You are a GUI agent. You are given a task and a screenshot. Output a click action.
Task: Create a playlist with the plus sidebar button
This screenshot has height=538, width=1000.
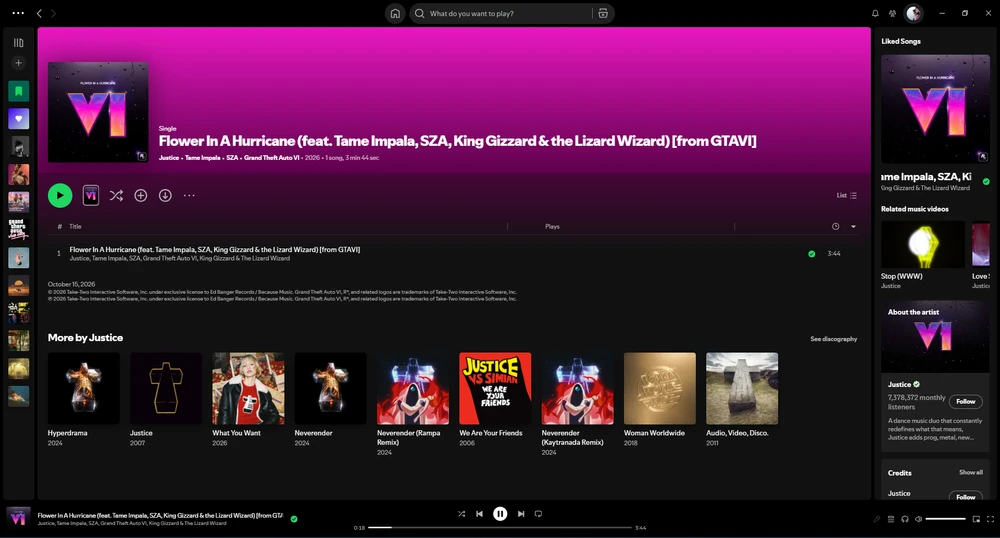(x=18, y=63)
